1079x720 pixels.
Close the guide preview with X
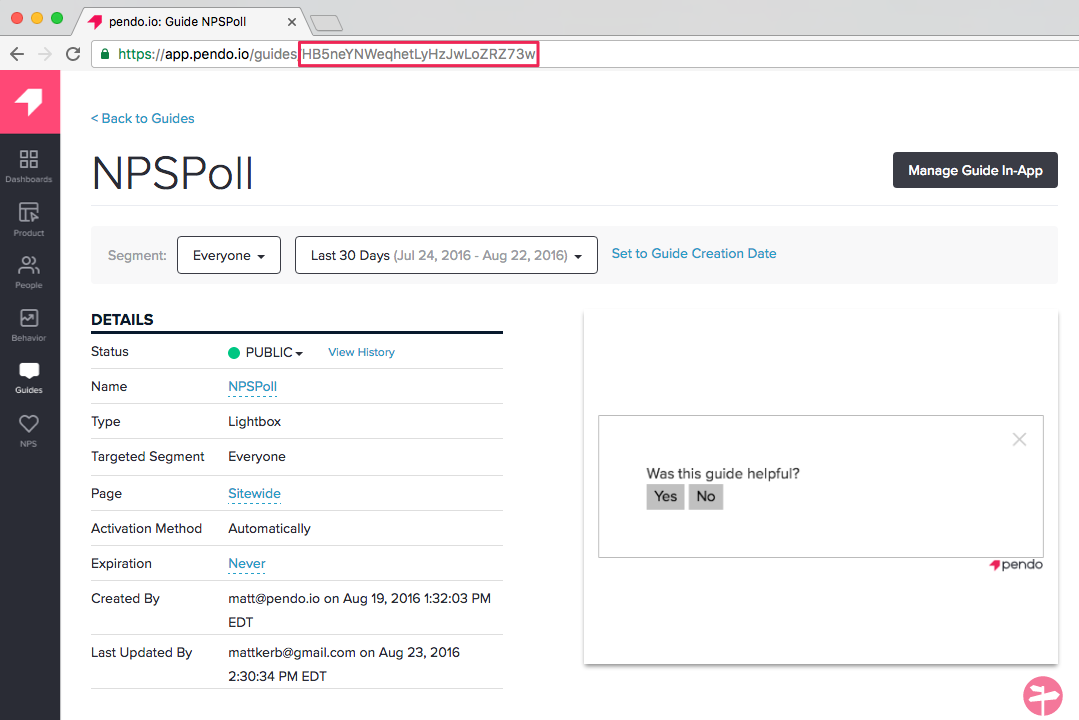tap(1019, 439)
